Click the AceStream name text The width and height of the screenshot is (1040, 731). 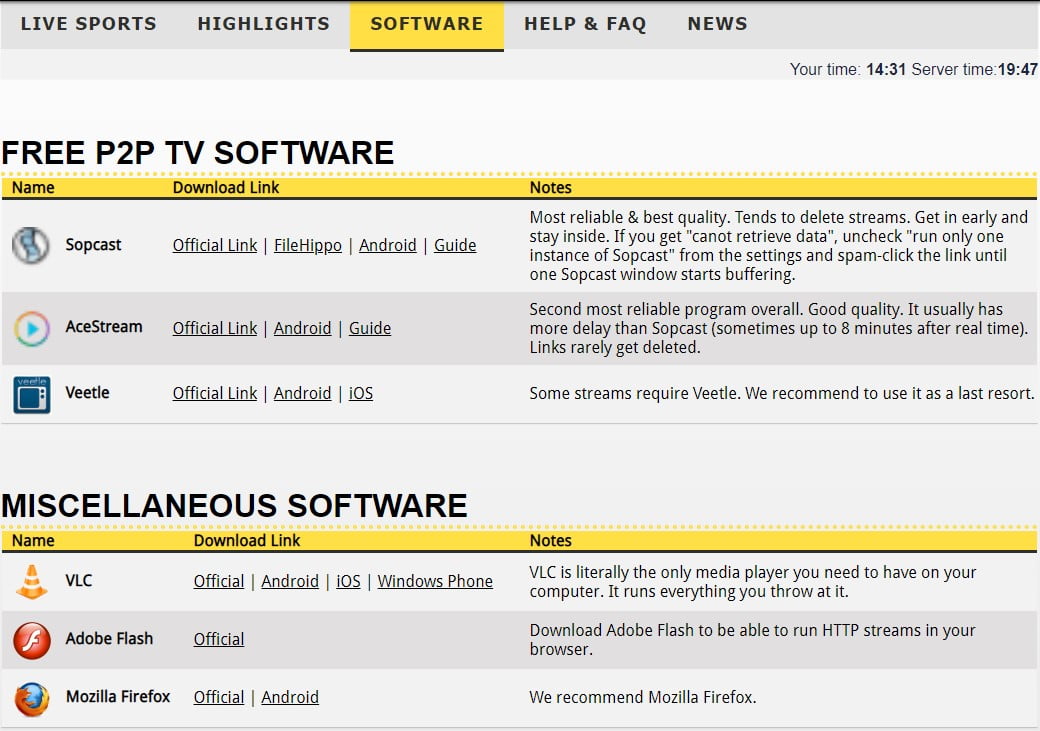(x=104, y=326)
